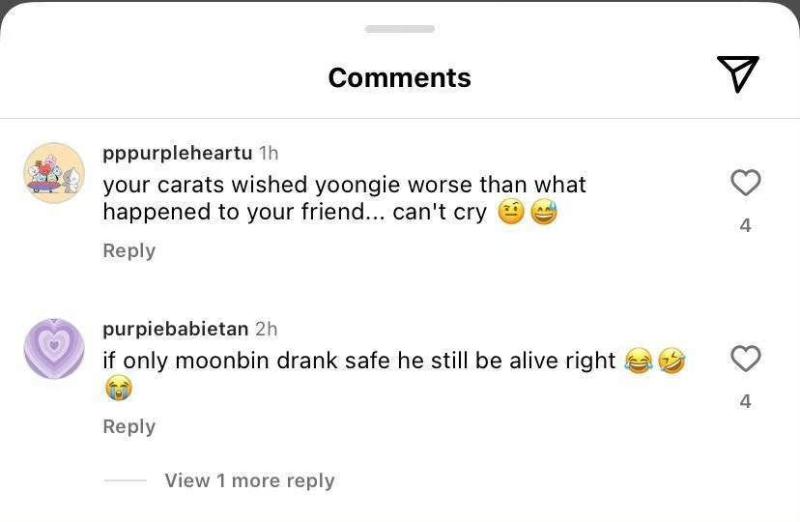Open the pppurpleheartu username link
Screen dimensions: 800x522
tap(178, 153)
